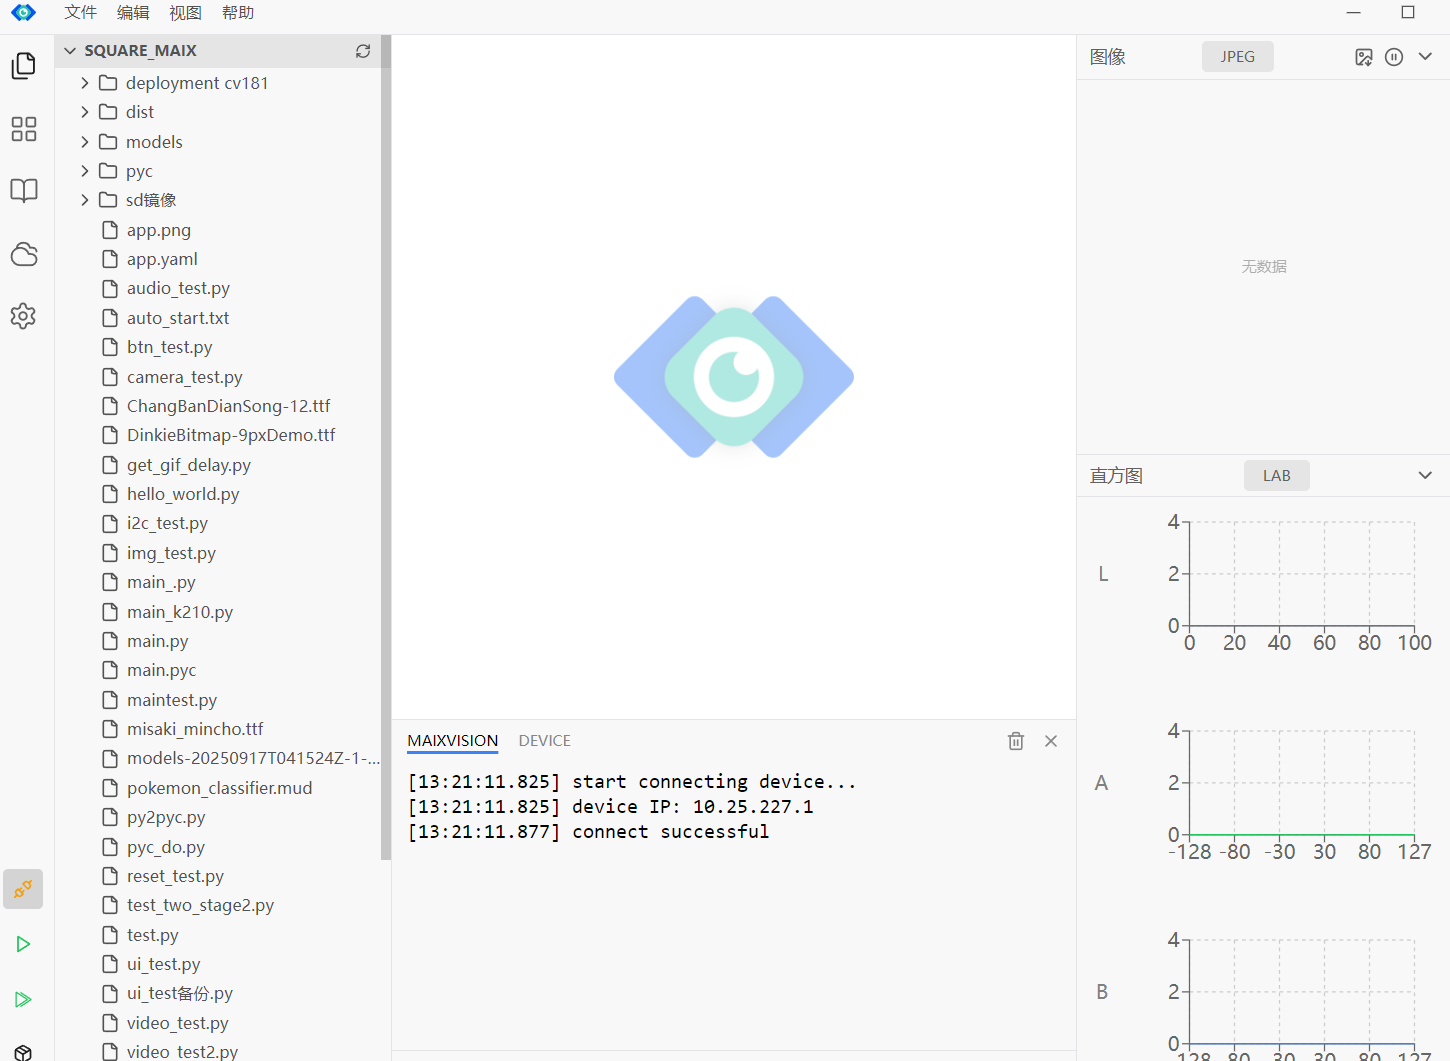
Task: Expand the models folder
Action: [x=85, y=142]
